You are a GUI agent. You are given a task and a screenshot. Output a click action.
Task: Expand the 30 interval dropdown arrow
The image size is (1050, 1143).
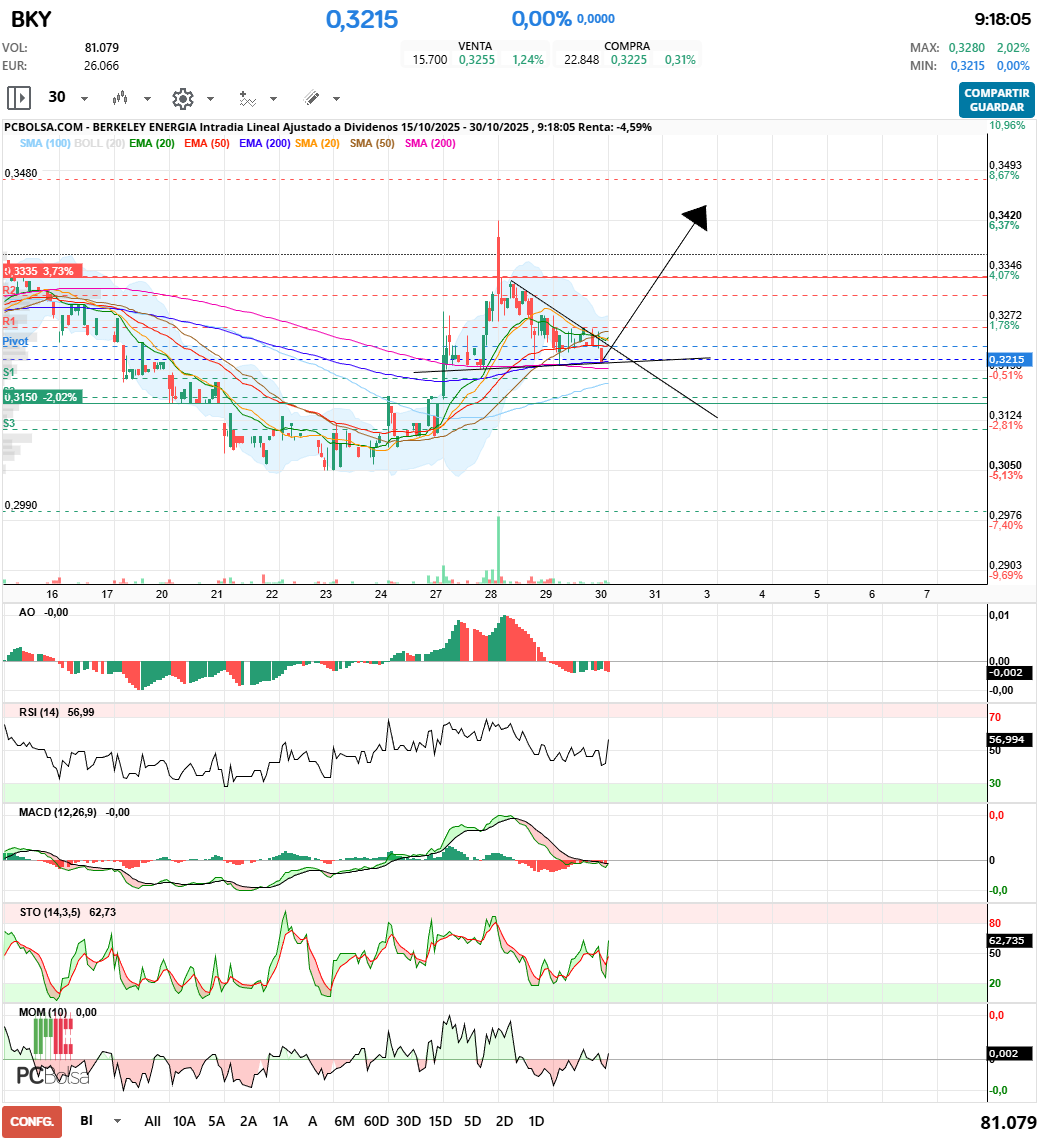(84, 99)
